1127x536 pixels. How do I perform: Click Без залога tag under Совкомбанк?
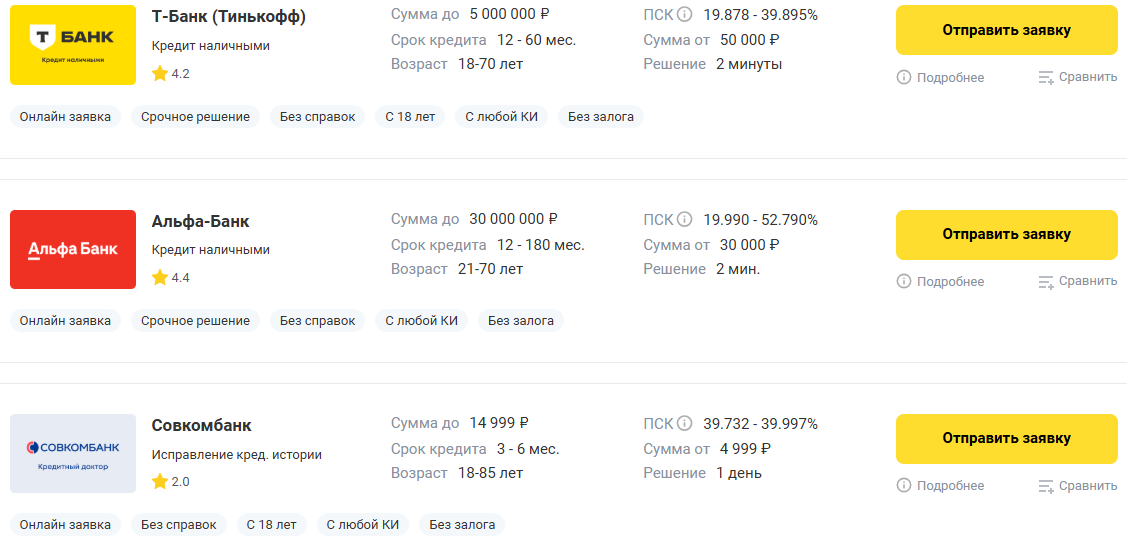pos(462,525)
